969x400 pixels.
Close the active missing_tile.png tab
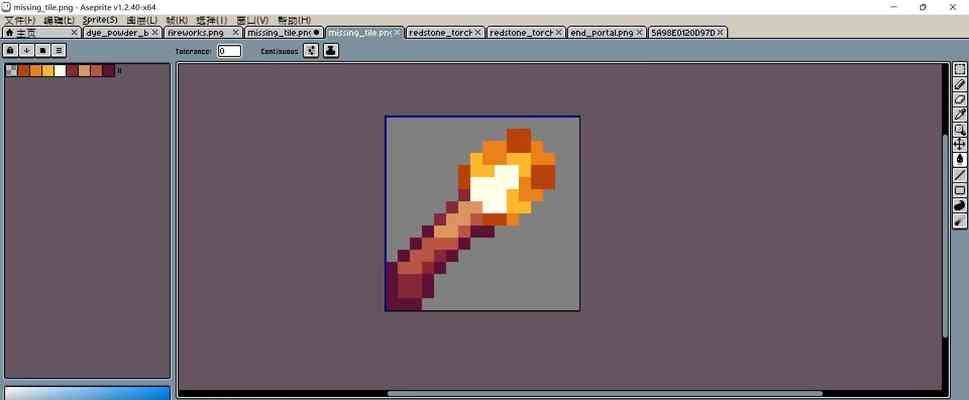397,32
